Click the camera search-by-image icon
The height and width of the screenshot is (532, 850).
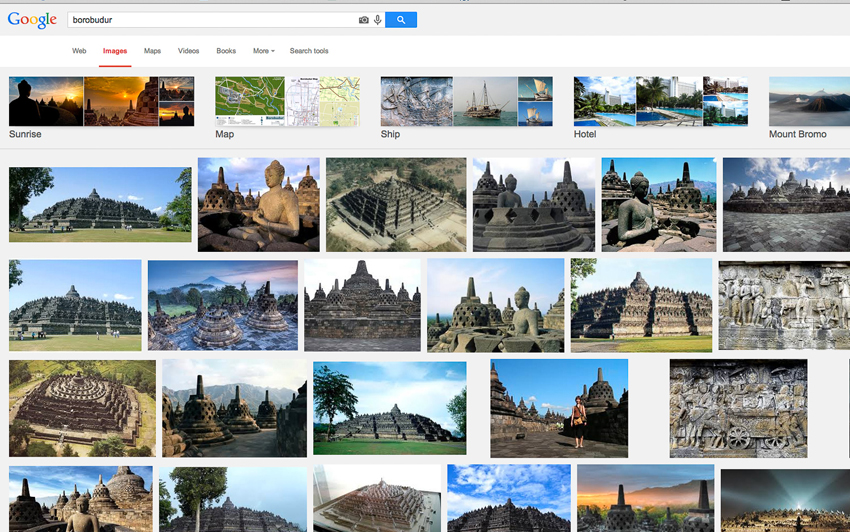364,20
